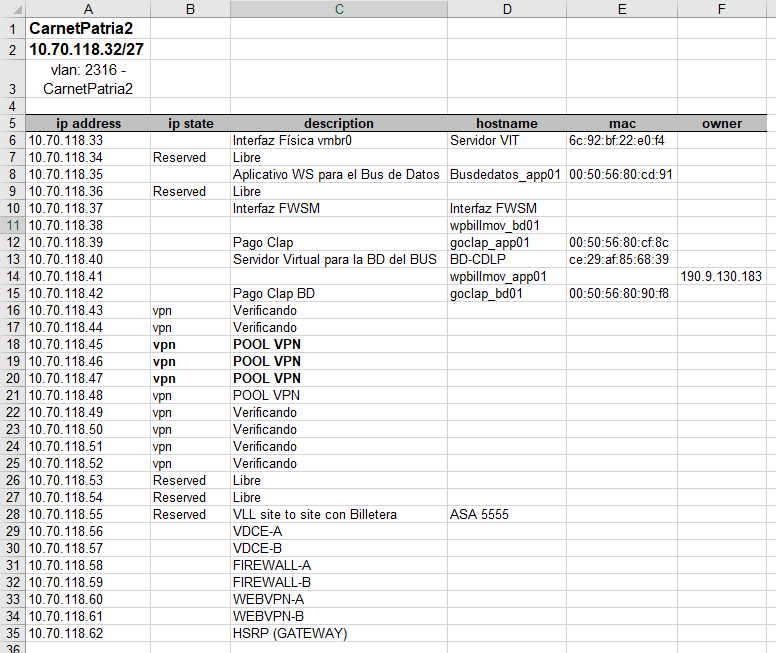Click the subnet cell 10.70.118.32/27
This screenshot has width=776, height=653.
88,50
